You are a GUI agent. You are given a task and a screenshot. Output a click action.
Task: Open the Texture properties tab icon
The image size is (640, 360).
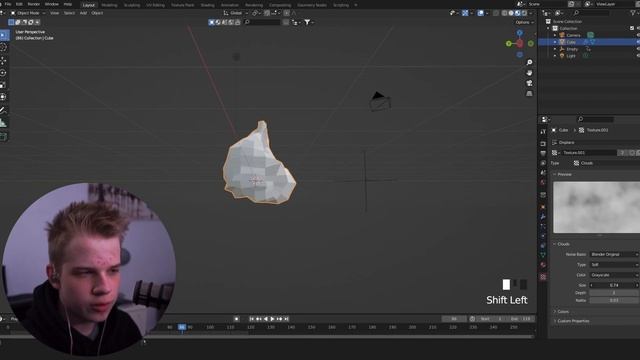point(543,277)
